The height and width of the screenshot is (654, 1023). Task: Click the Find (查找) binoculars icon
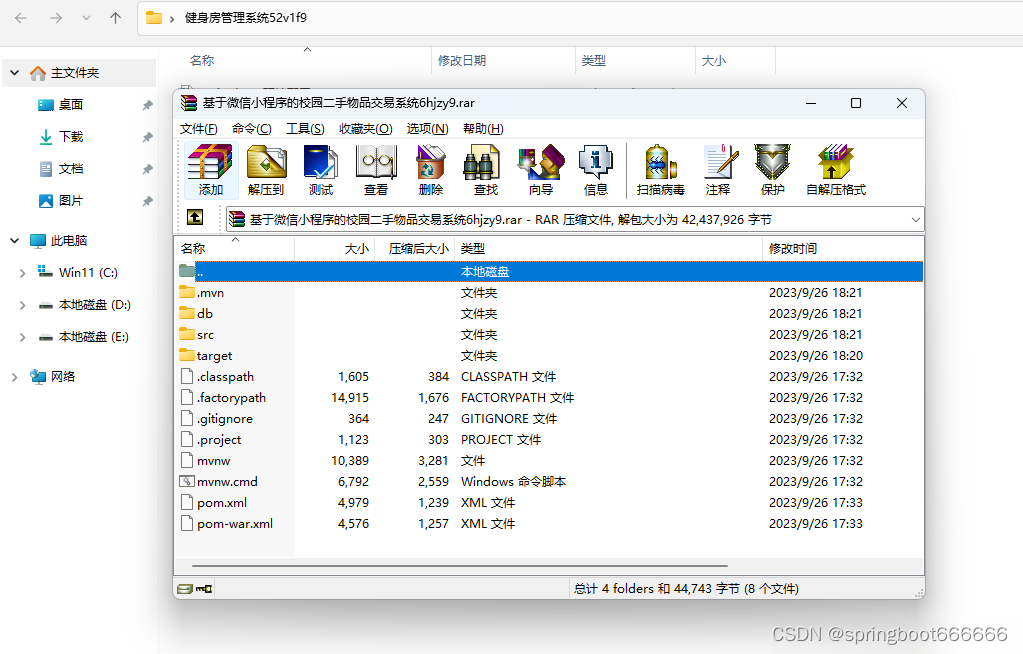point(485,170)
